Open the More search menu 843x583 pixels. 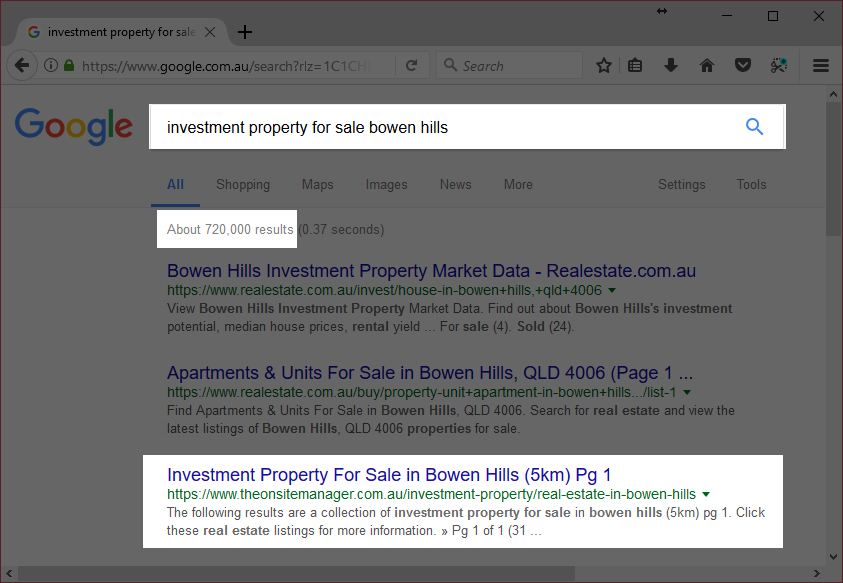[x=518, y=184]
